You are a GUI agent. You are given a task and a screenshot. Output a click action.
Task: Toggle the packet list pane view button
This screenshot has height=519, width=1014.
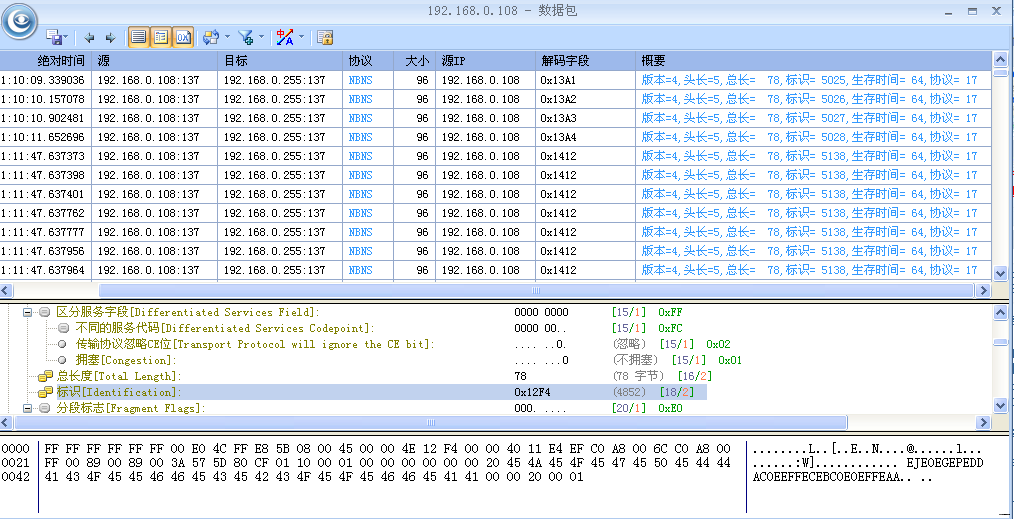139,37
